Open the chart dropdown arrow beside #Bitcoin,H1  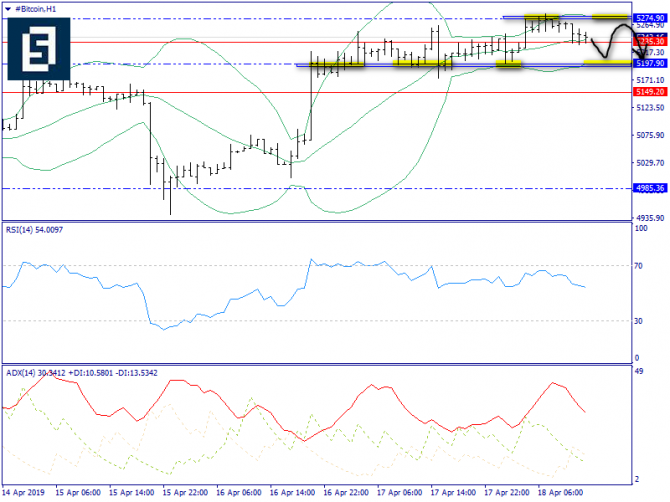coord(9,9)
